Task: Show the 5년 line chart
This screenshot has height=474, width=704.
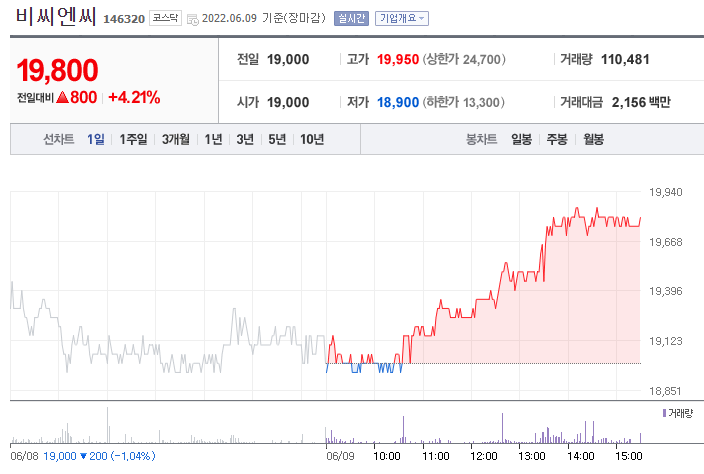Action: pyautogui.click(x=277, y=139)
